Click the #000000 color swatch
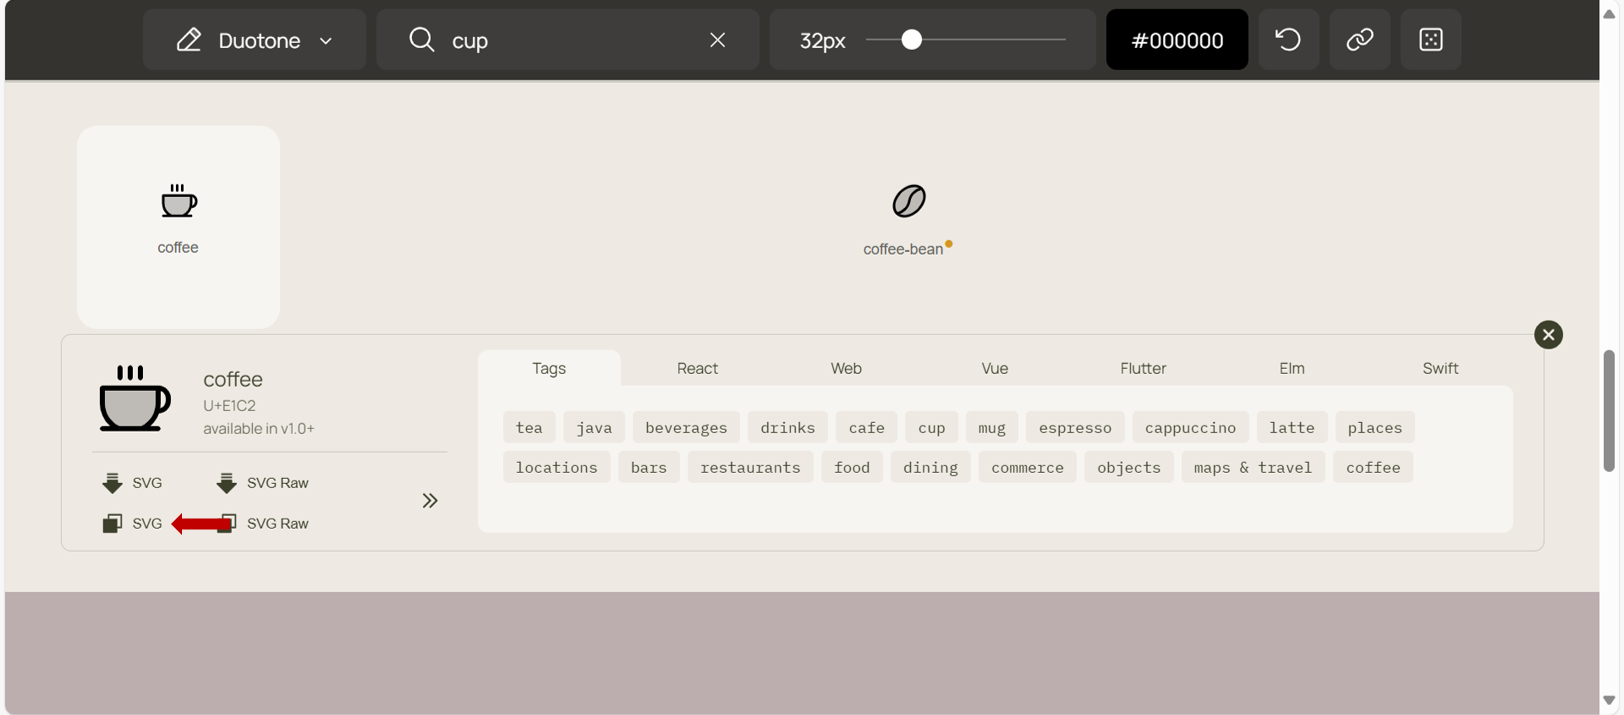 coord(1176,40)
